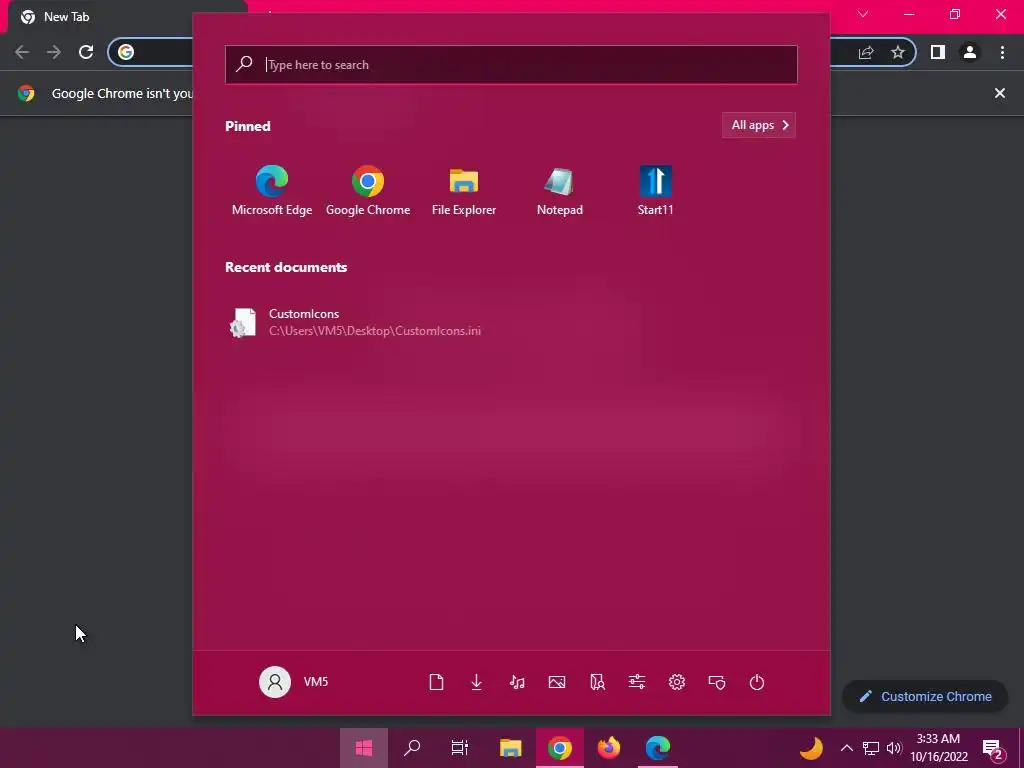Screen dimensions: 1024x768
Task: Open Chrome profile avatar menu
Action: click(970, 52)
